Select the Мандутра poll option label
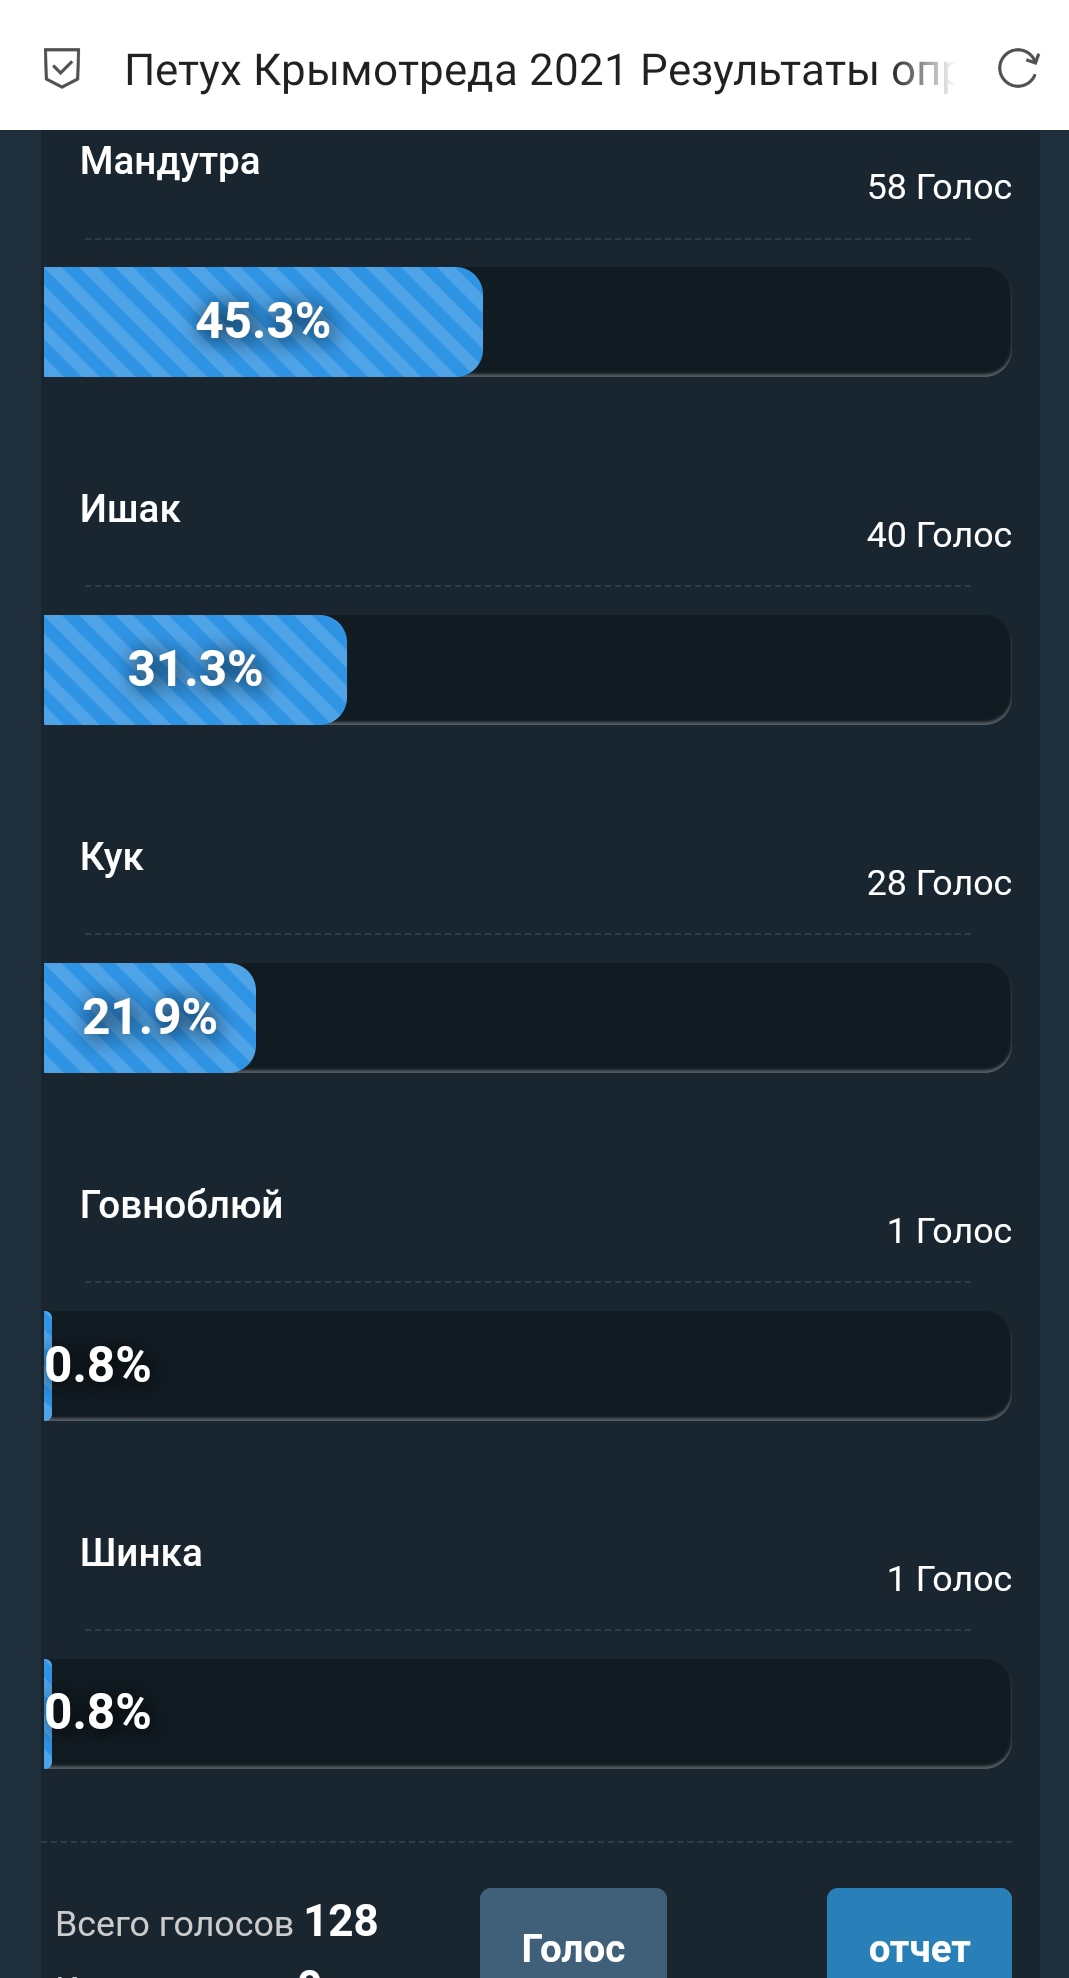This screenshot has width=1069, height=1978. [x=170, y=161]
